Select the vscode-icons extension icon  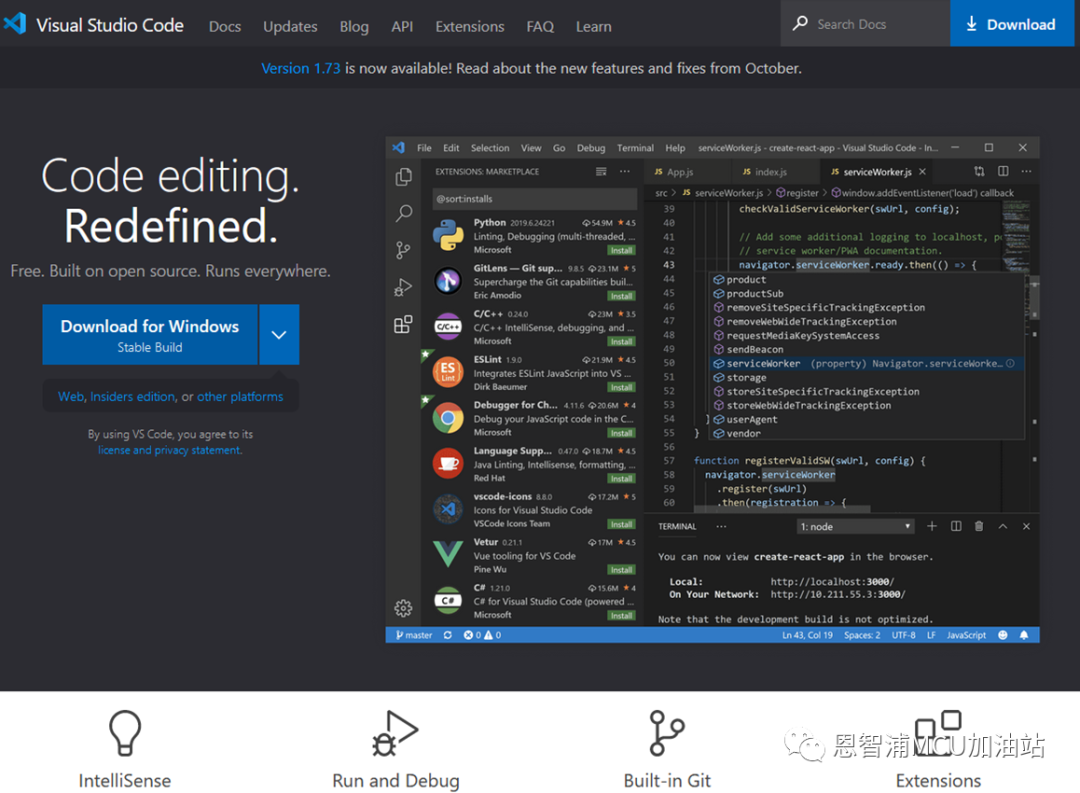[448, 509]
